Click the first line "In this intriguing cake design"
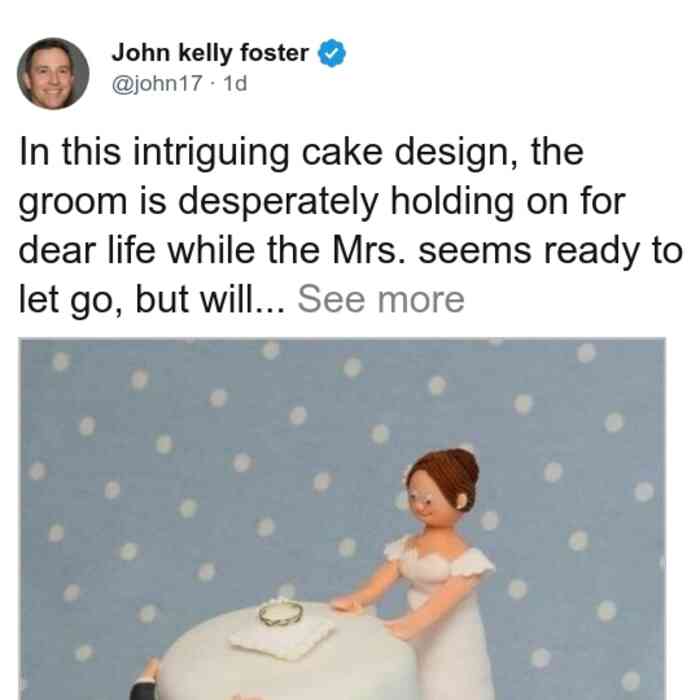Screen dimensions: 700x700 [301, 153]
